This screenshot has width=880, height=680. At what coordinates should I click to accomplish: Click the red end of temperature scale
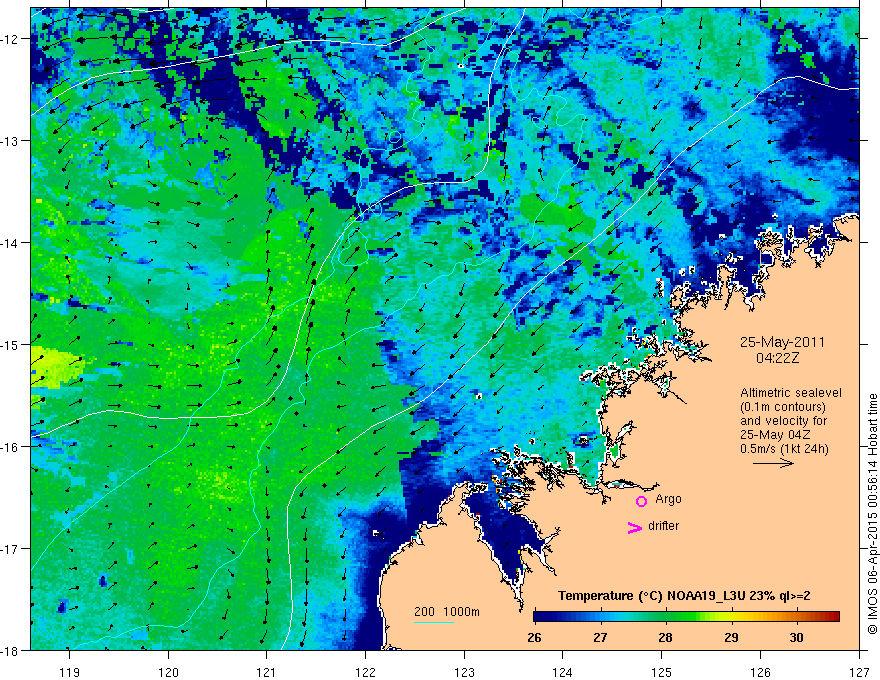coord(835,617)
